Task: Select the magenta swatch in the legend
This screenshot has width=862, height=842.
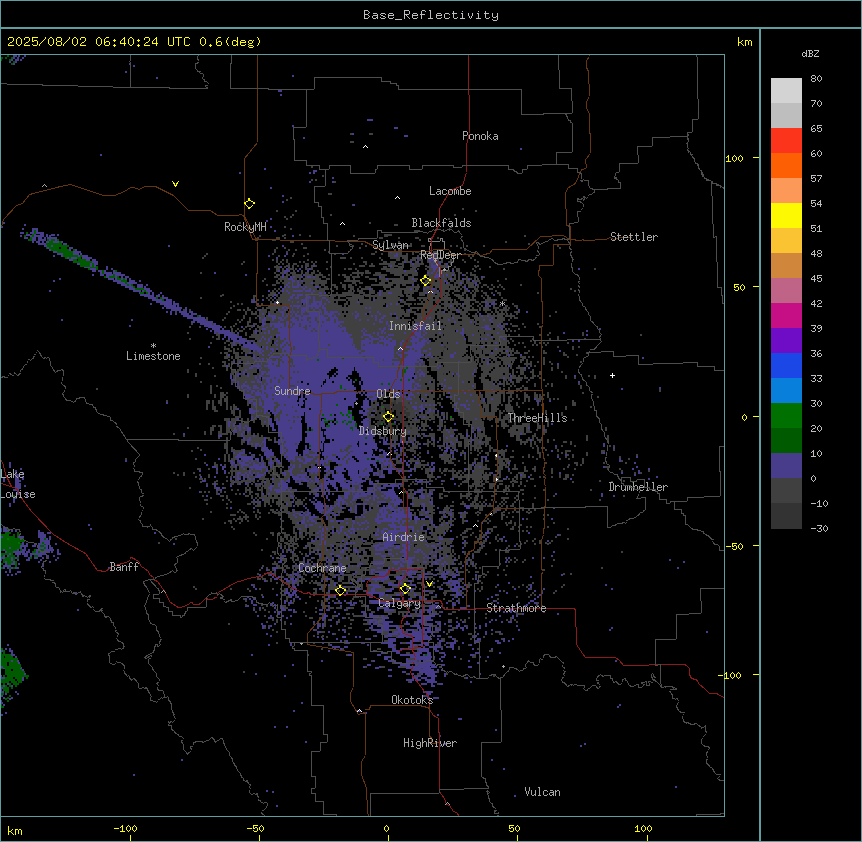Action: point(786,315)
